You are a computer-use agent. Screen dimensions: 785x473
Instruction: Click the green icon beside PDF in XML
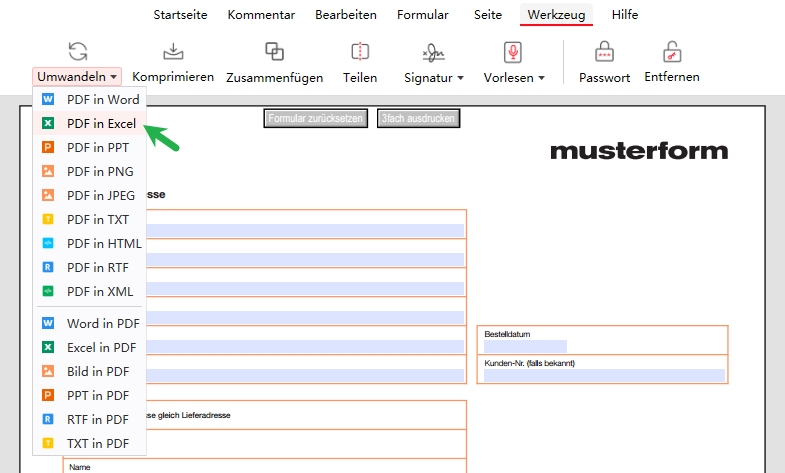(48, 291)
